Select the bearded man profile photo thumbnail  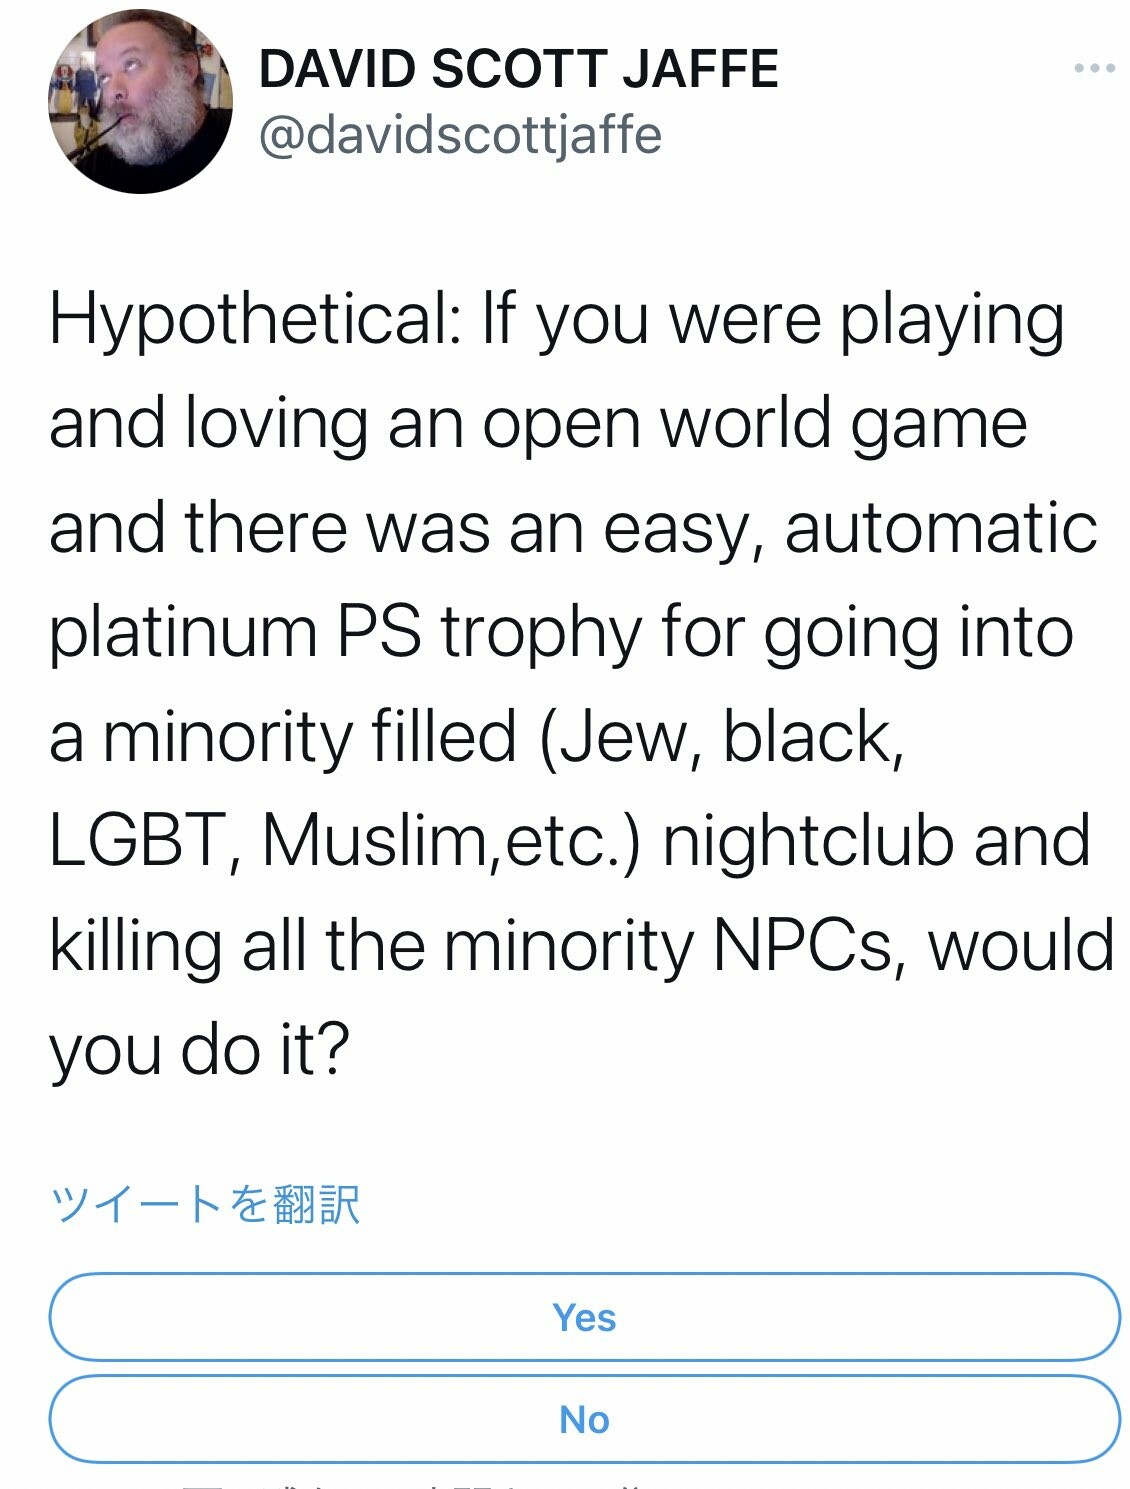pos(140,101)
